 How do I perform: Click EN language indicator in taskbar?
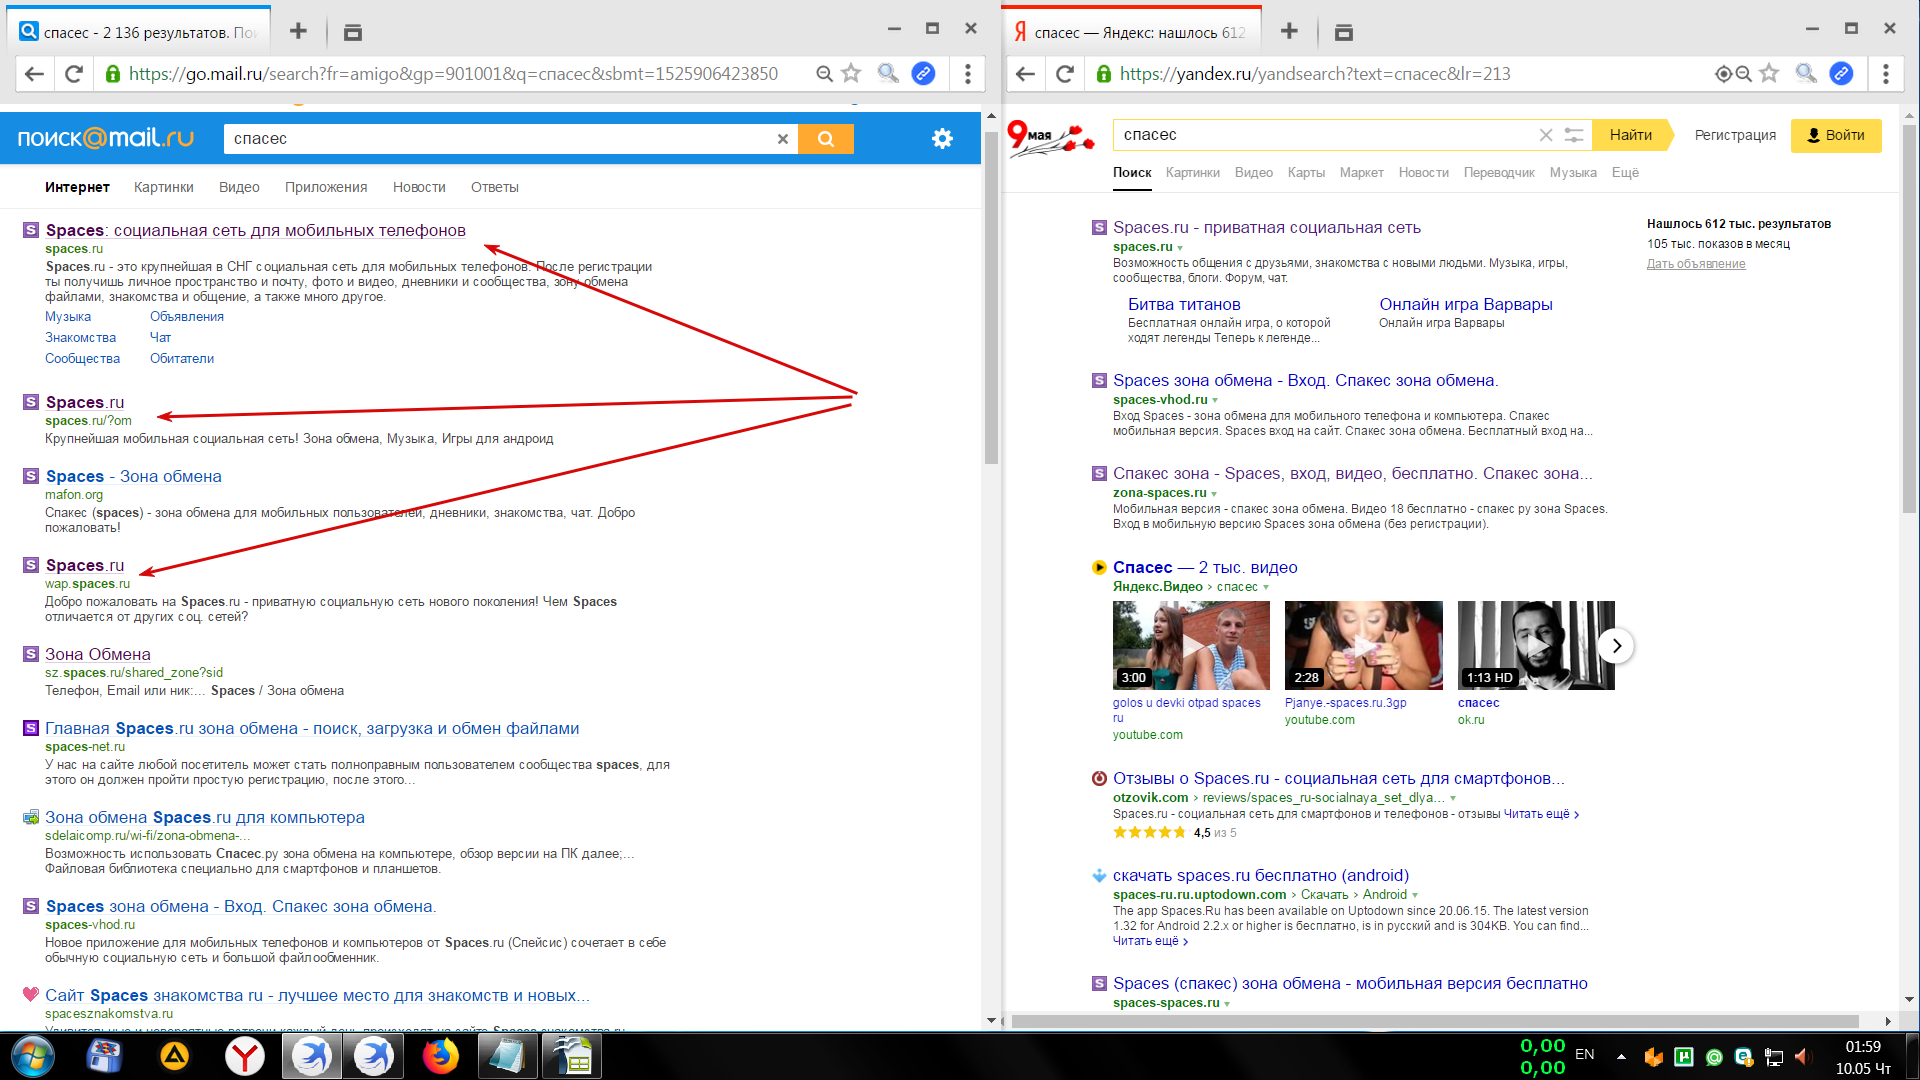point(1585,1054)
